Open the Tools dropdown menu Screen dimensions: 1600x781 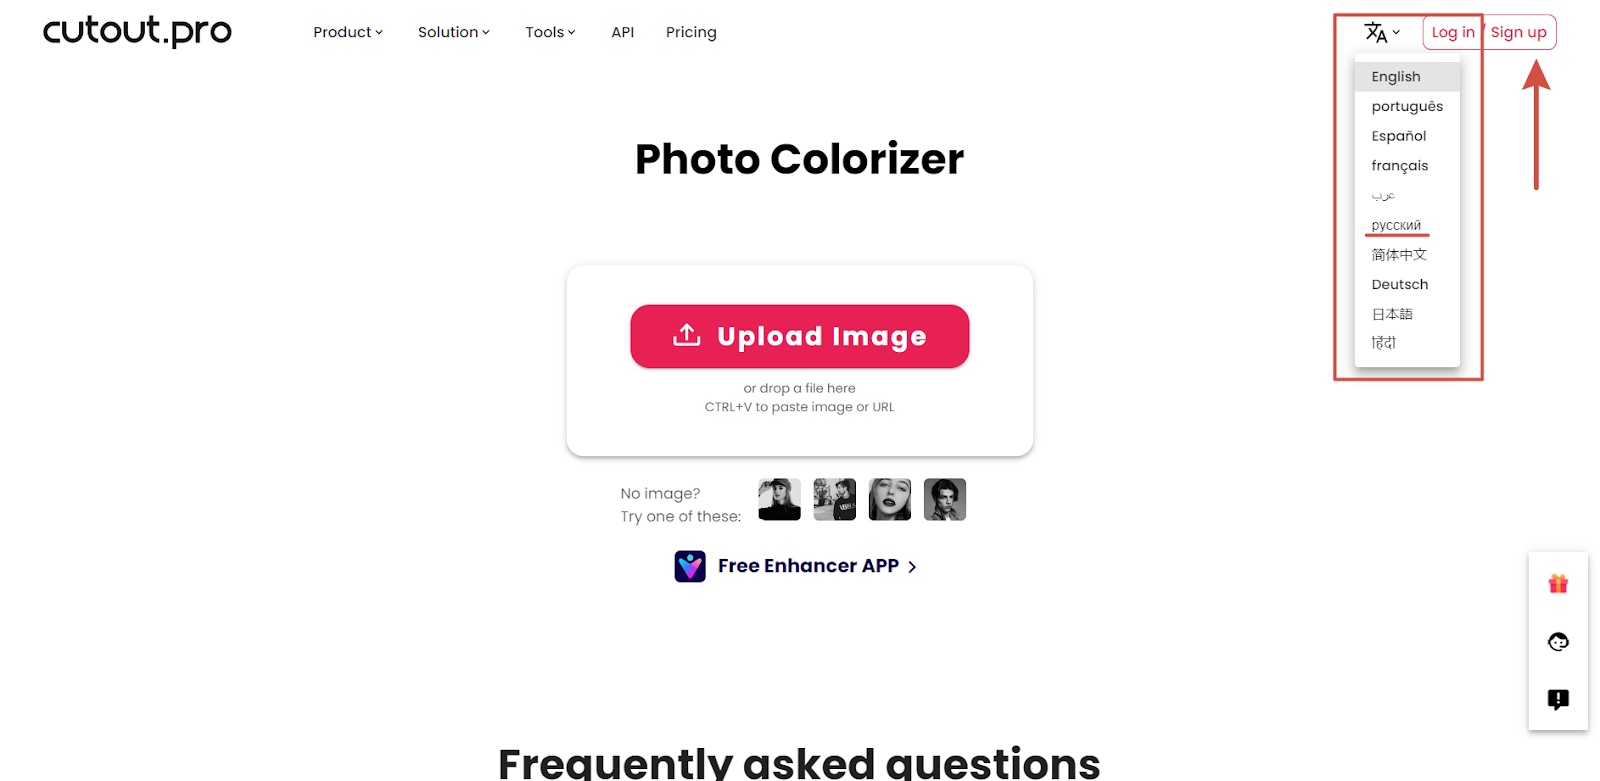(550, 32)
